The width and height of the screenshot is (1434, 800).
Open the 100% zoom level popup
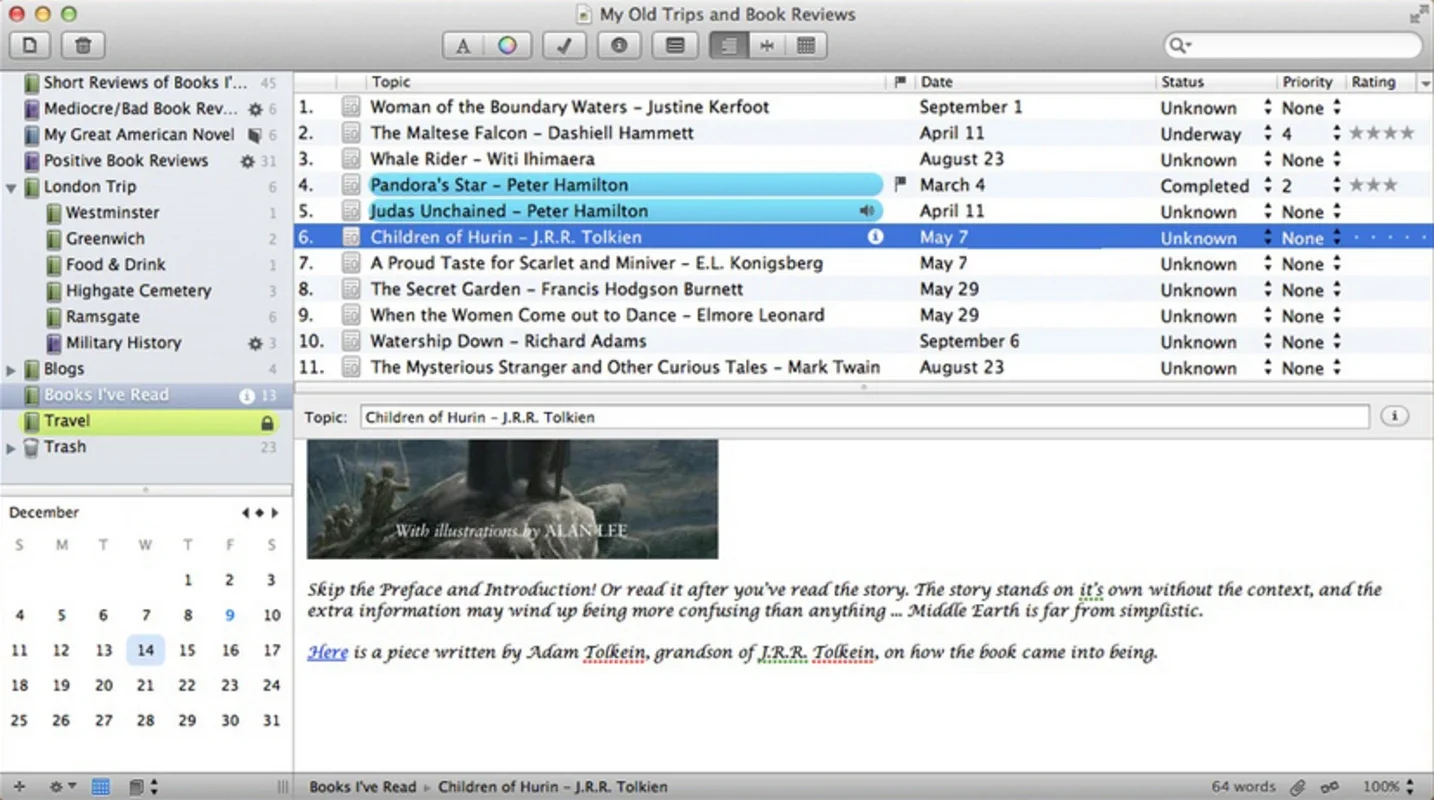[1389, 787]
